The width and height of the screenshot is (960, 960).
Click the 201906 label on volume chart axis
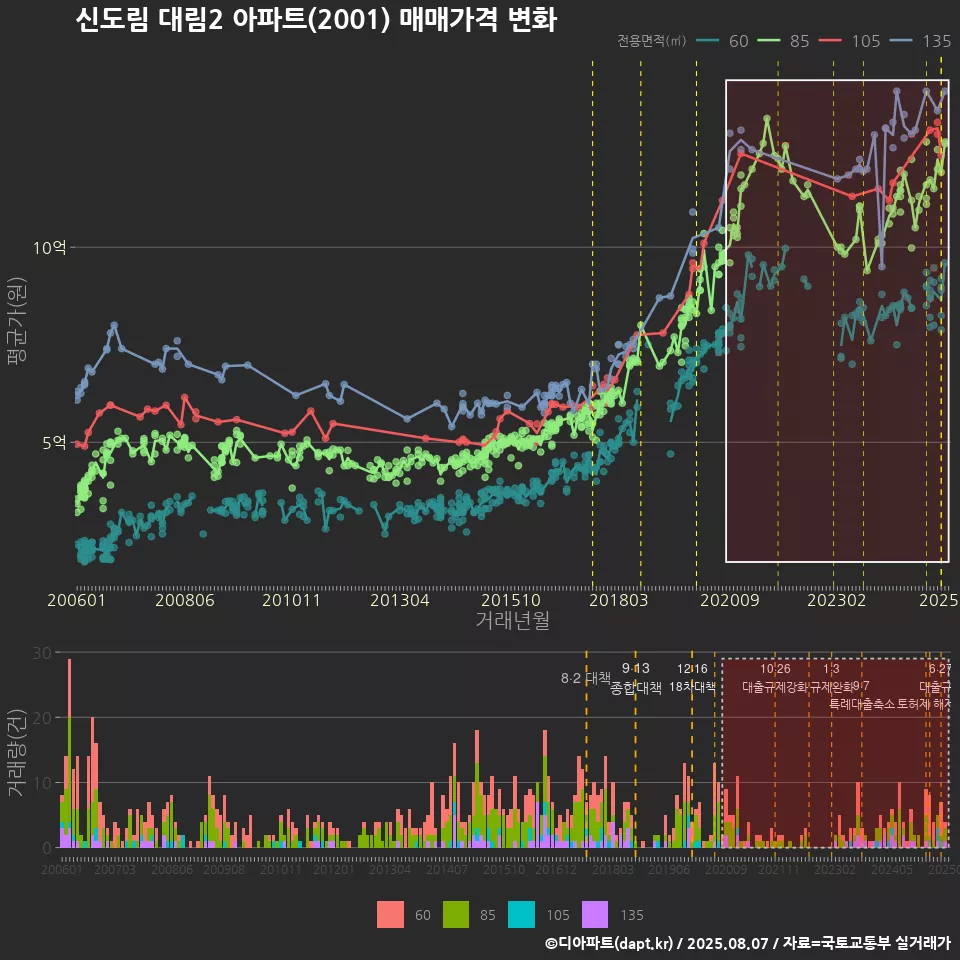[669, 869]
